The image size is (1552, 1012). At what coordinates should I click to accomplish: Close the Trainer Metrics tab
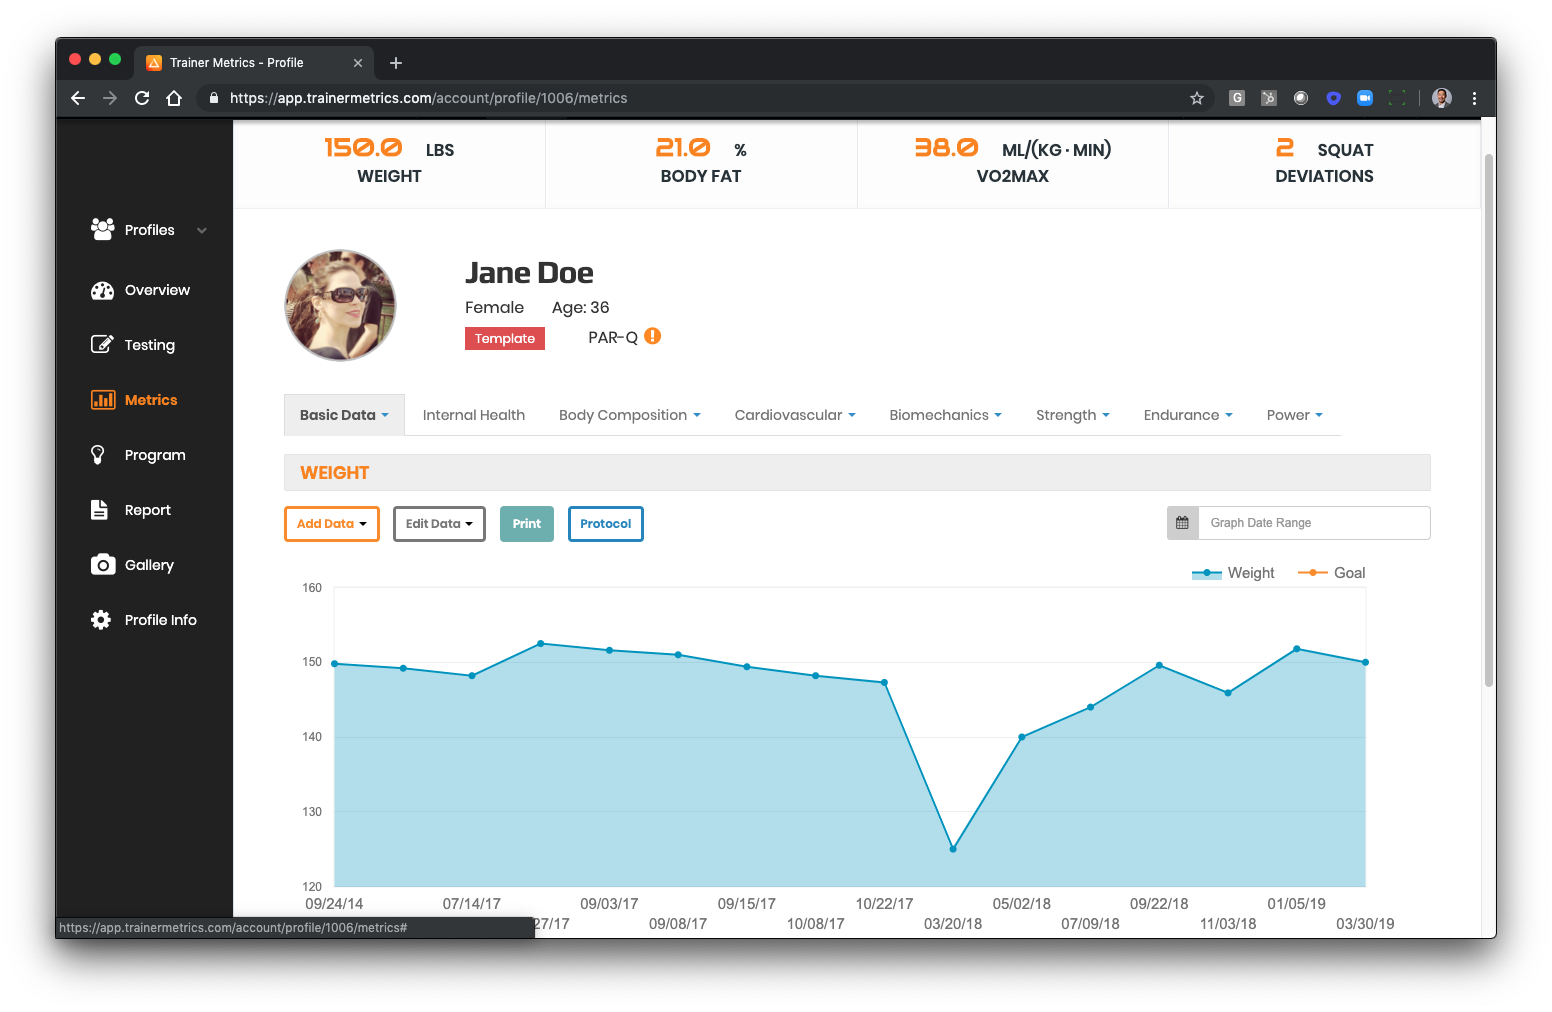[358, 63]
